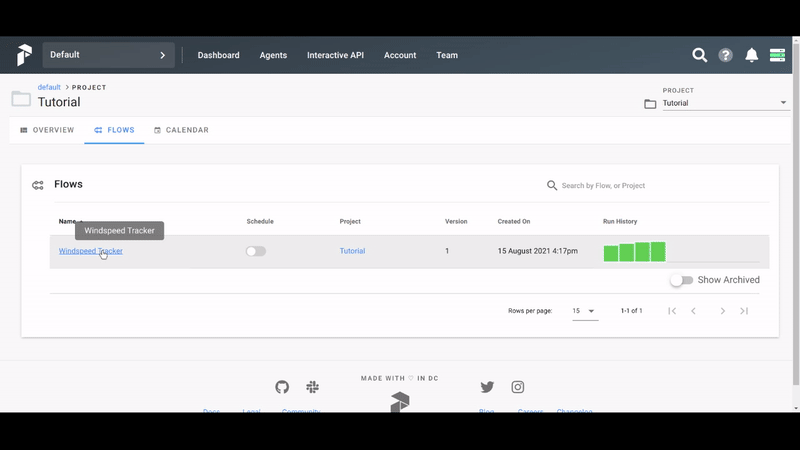
Task: Toggle the Windspeed Tracker schedule switch
Action: (256, 251)
